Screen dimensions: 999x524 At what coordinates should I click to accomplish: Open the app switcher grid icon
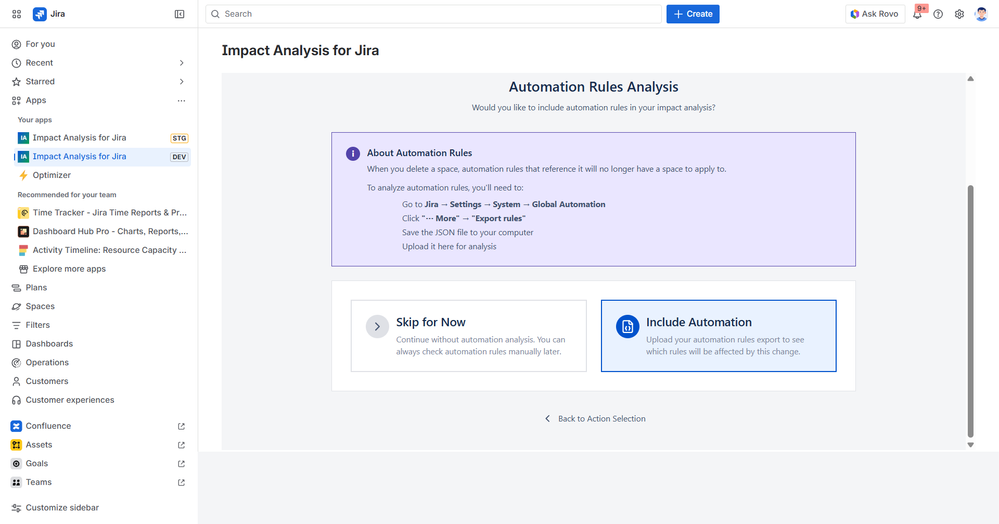pyautogui.click(x=17, y=14)
